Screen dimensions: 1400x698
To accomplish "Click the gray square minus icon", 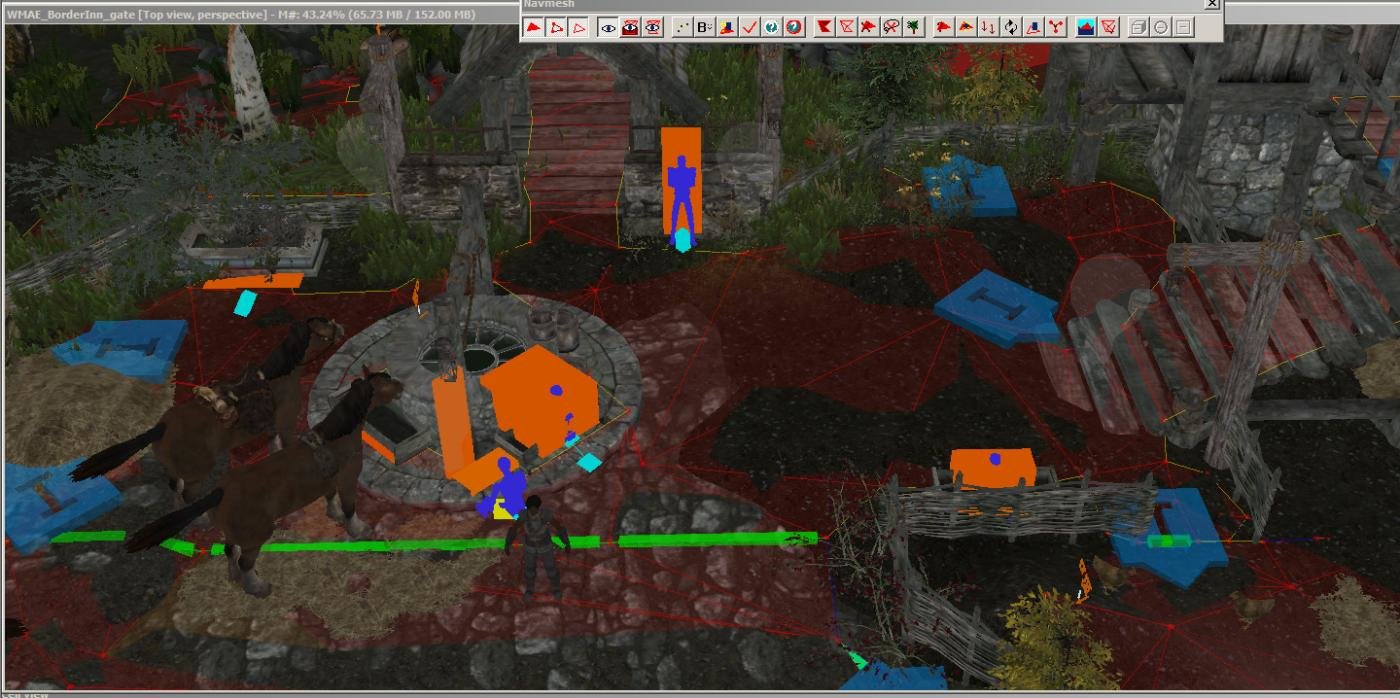I will pyautogui.click(x=1183, y=28).
